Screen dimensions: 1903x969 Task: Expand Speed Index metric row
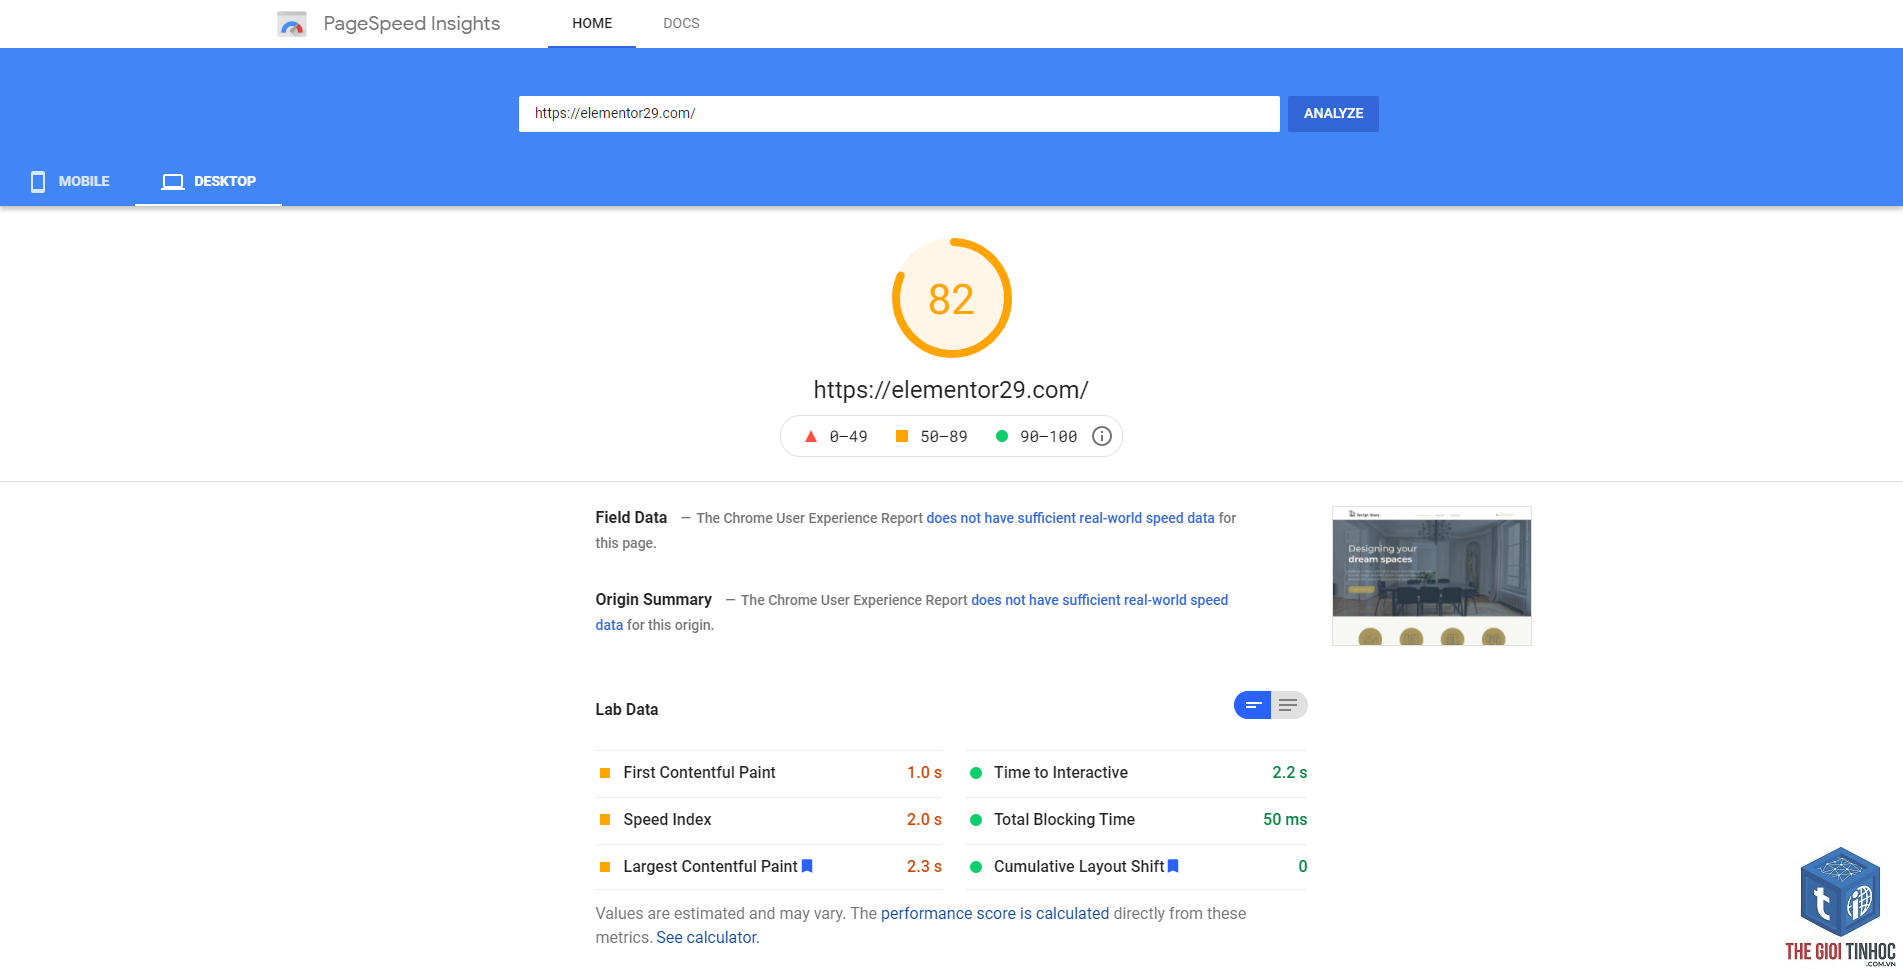pos(769,820)
